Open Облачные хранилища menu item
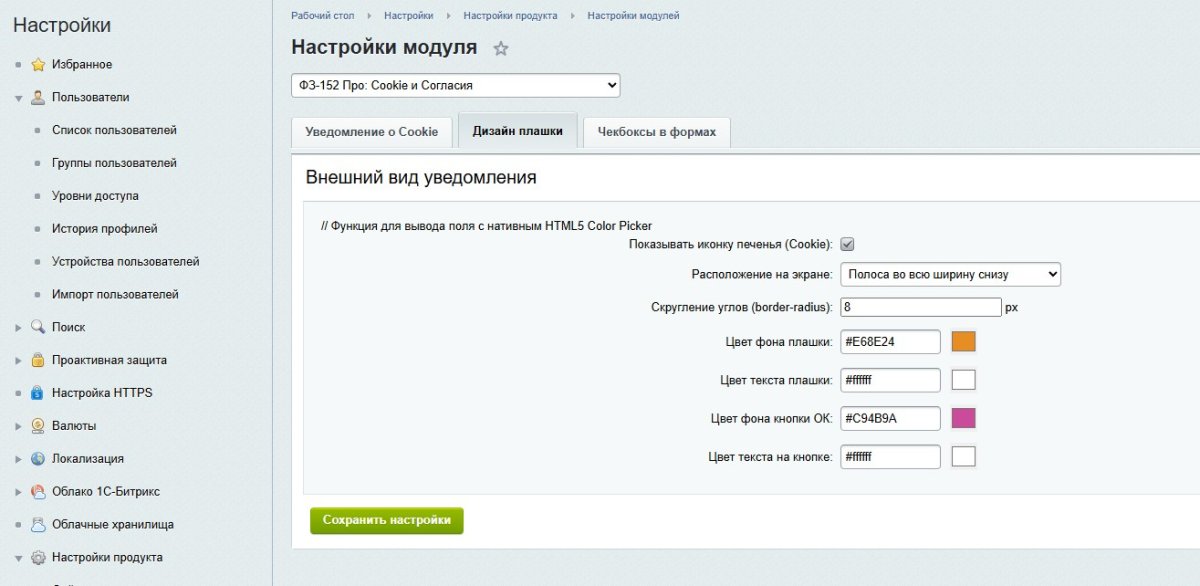1200x586 pixels. (113, 524)
